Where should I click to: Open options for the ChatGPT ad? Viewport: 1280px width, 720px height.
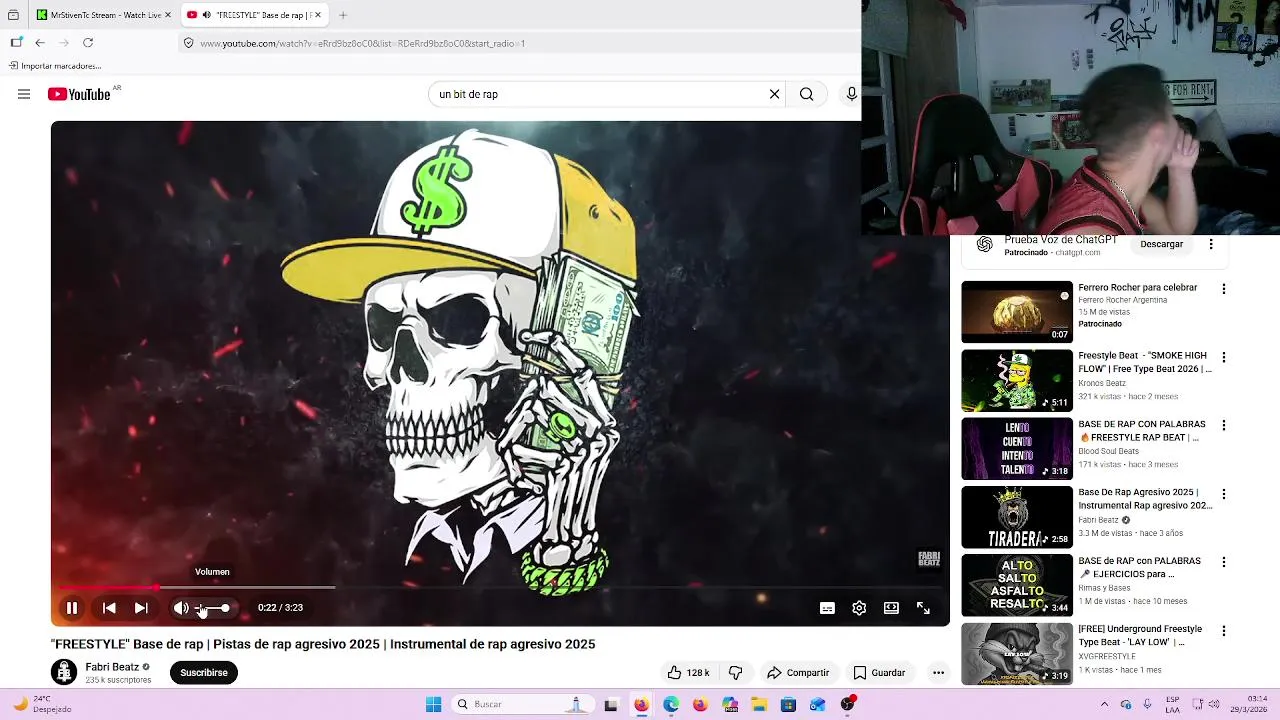tap(1211, 244)
